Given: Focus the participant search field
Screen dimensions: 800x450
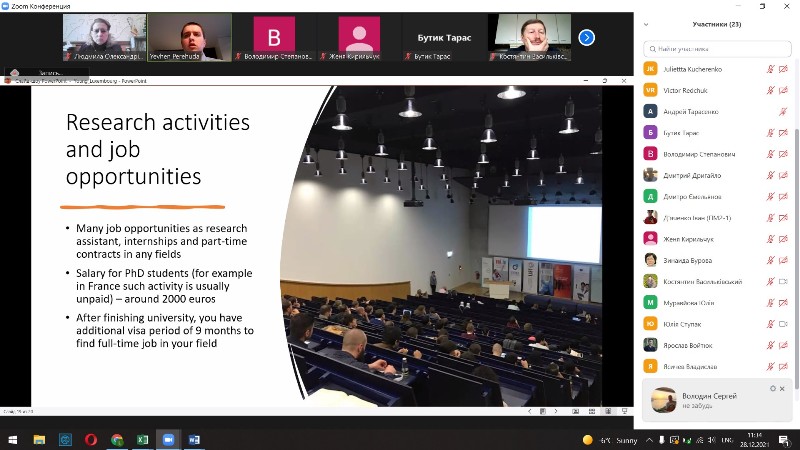Looking at the screenshot, I should click(717, 49).
